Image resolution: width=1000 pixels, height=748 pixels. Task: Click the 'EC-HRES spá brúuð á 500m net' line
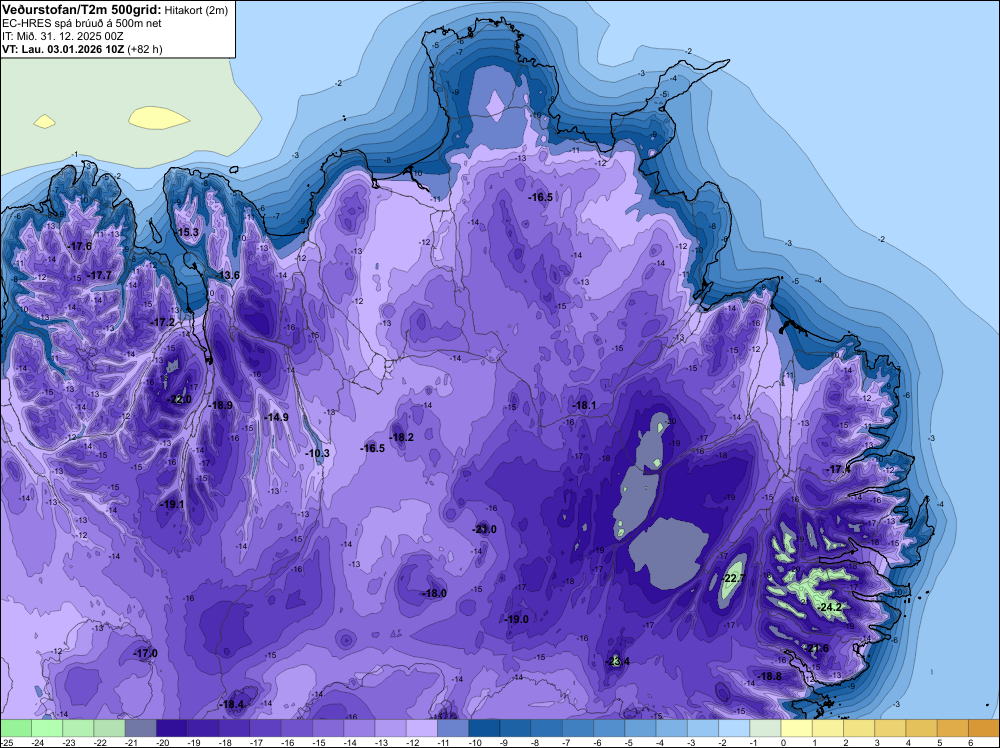point(82,23)
